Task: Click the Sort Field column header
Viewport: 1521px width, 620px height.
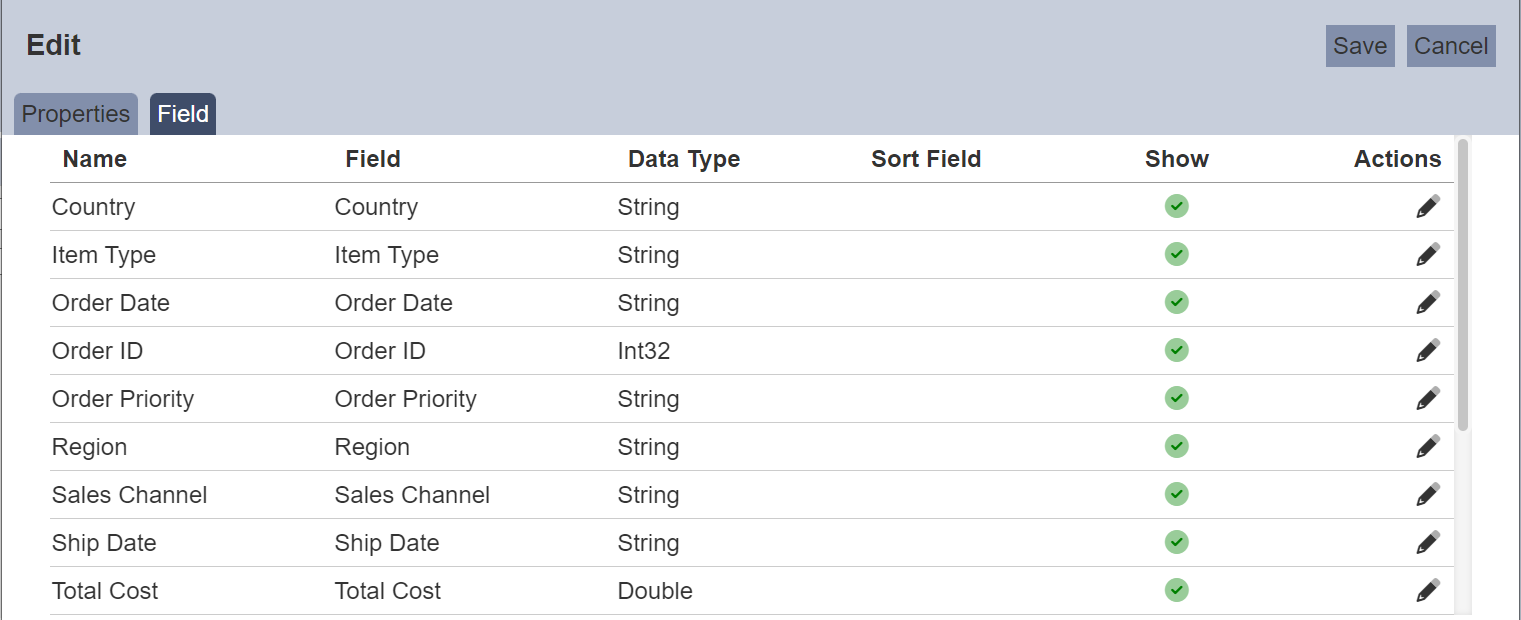Action: [926, 159]
